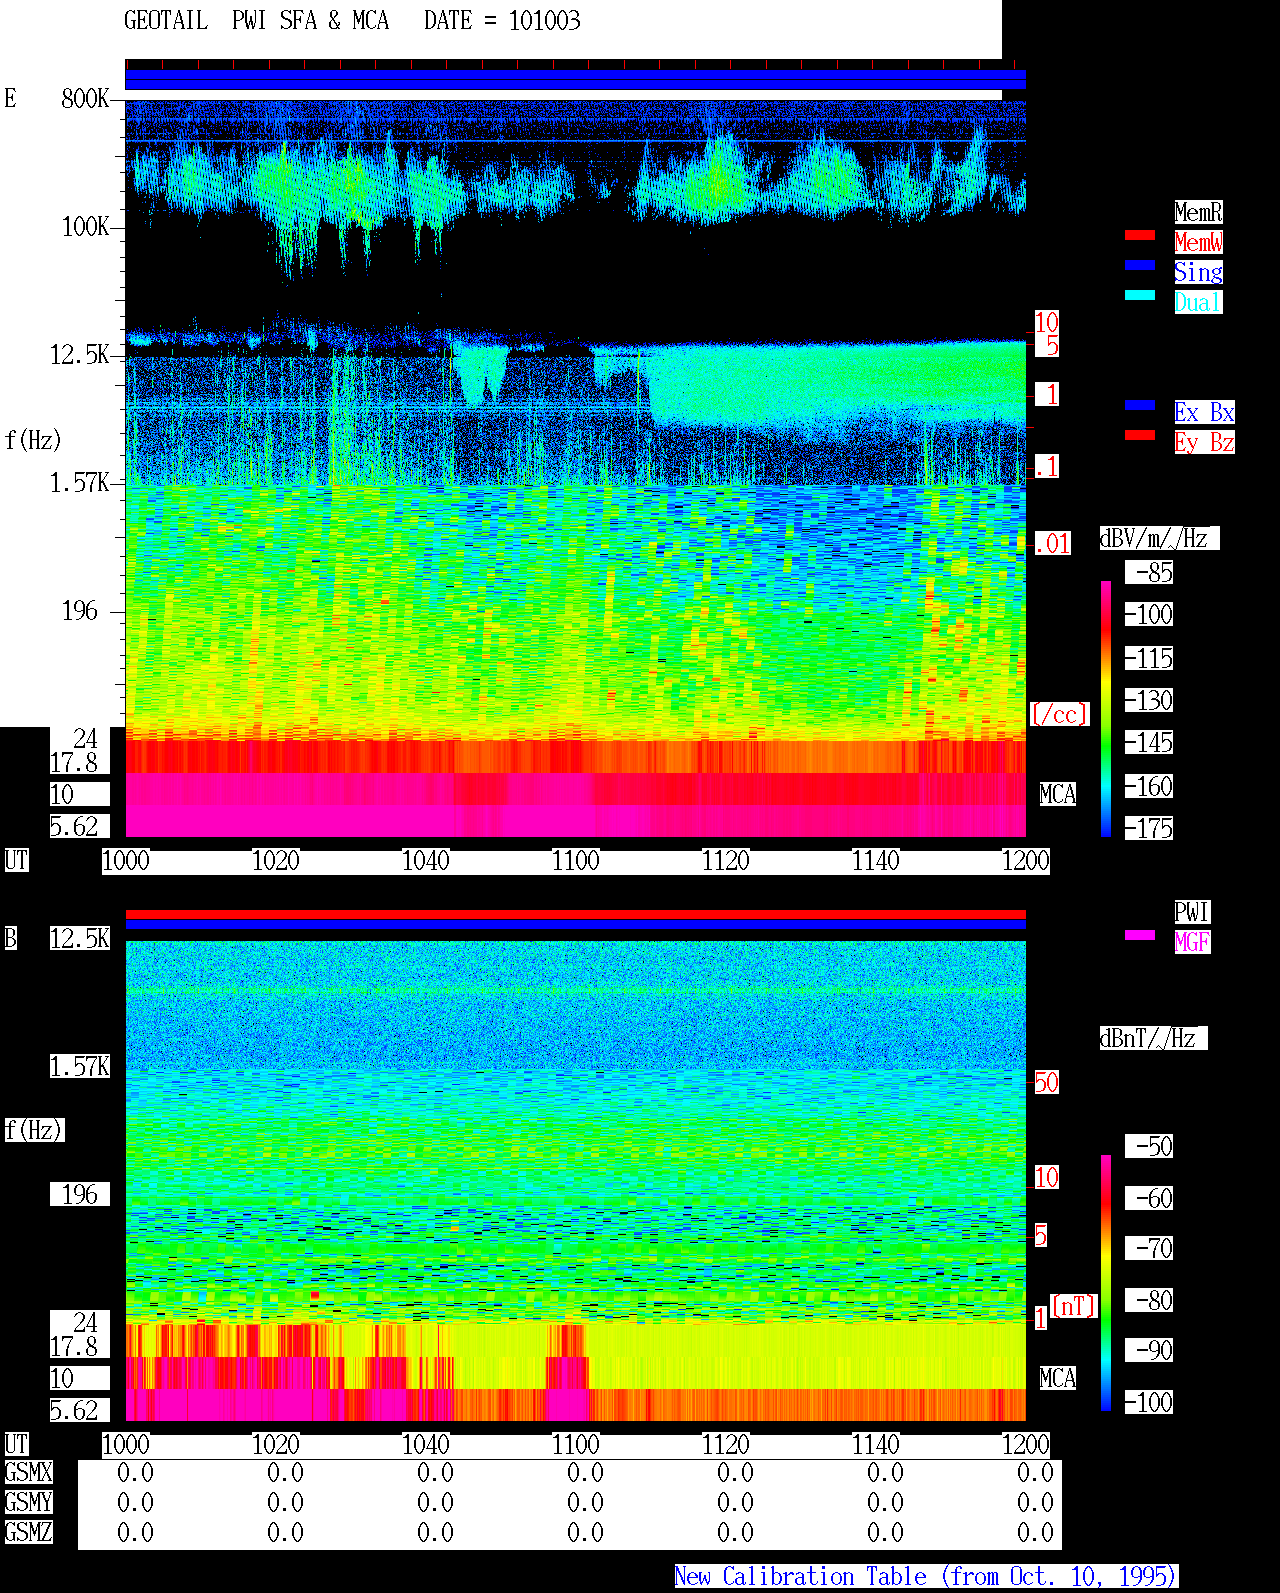1280x1593 pixels.
Task: Click the blue Sing legend swatch
Action: coord(1140,265)
